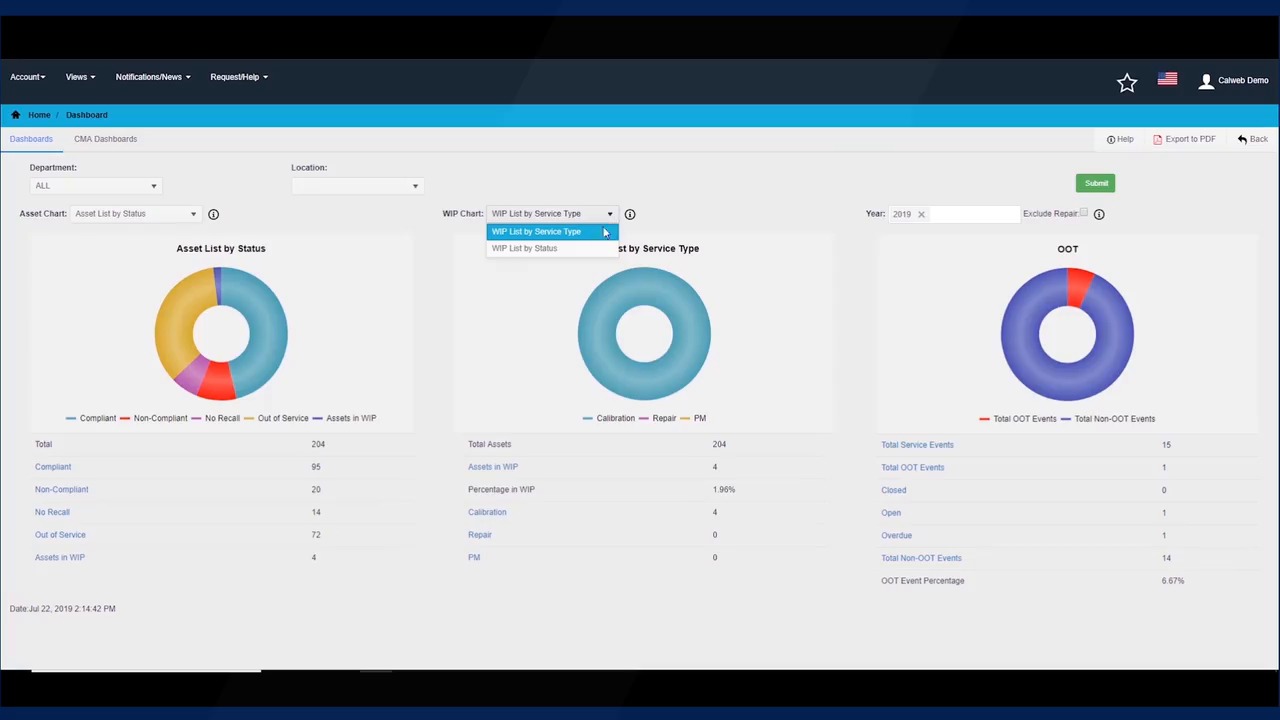Viewport: 1280px width, 720px height.
Task: Click info icon next to Asset Chart
Action: tap(213, 214)
